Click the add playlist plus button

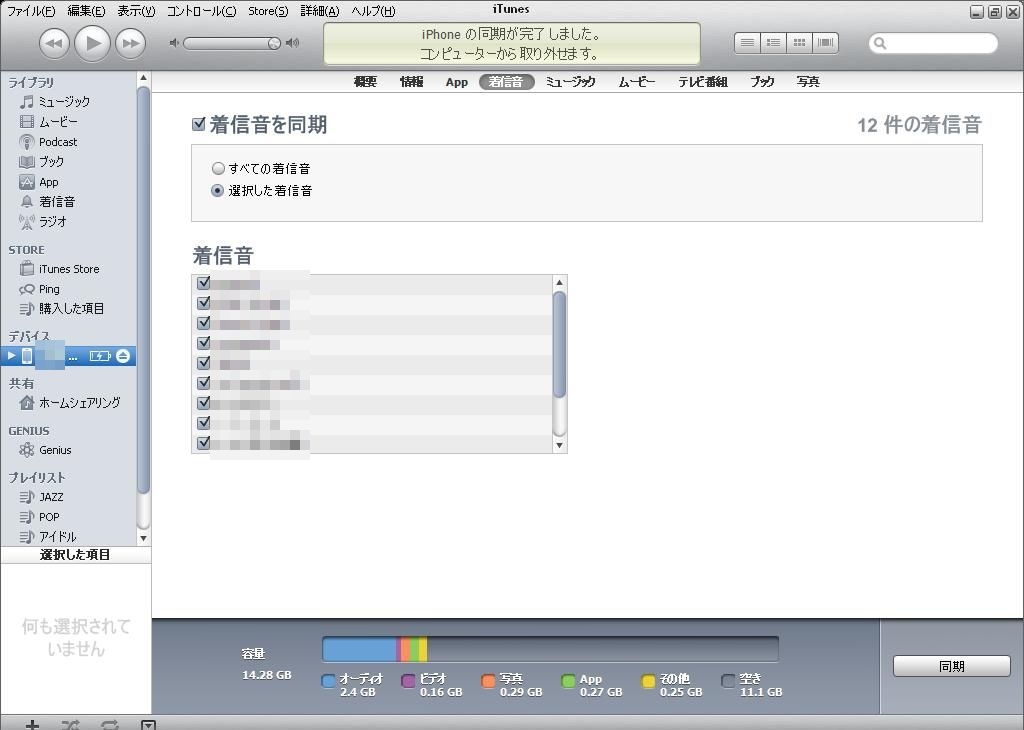(x=32, y=725)
